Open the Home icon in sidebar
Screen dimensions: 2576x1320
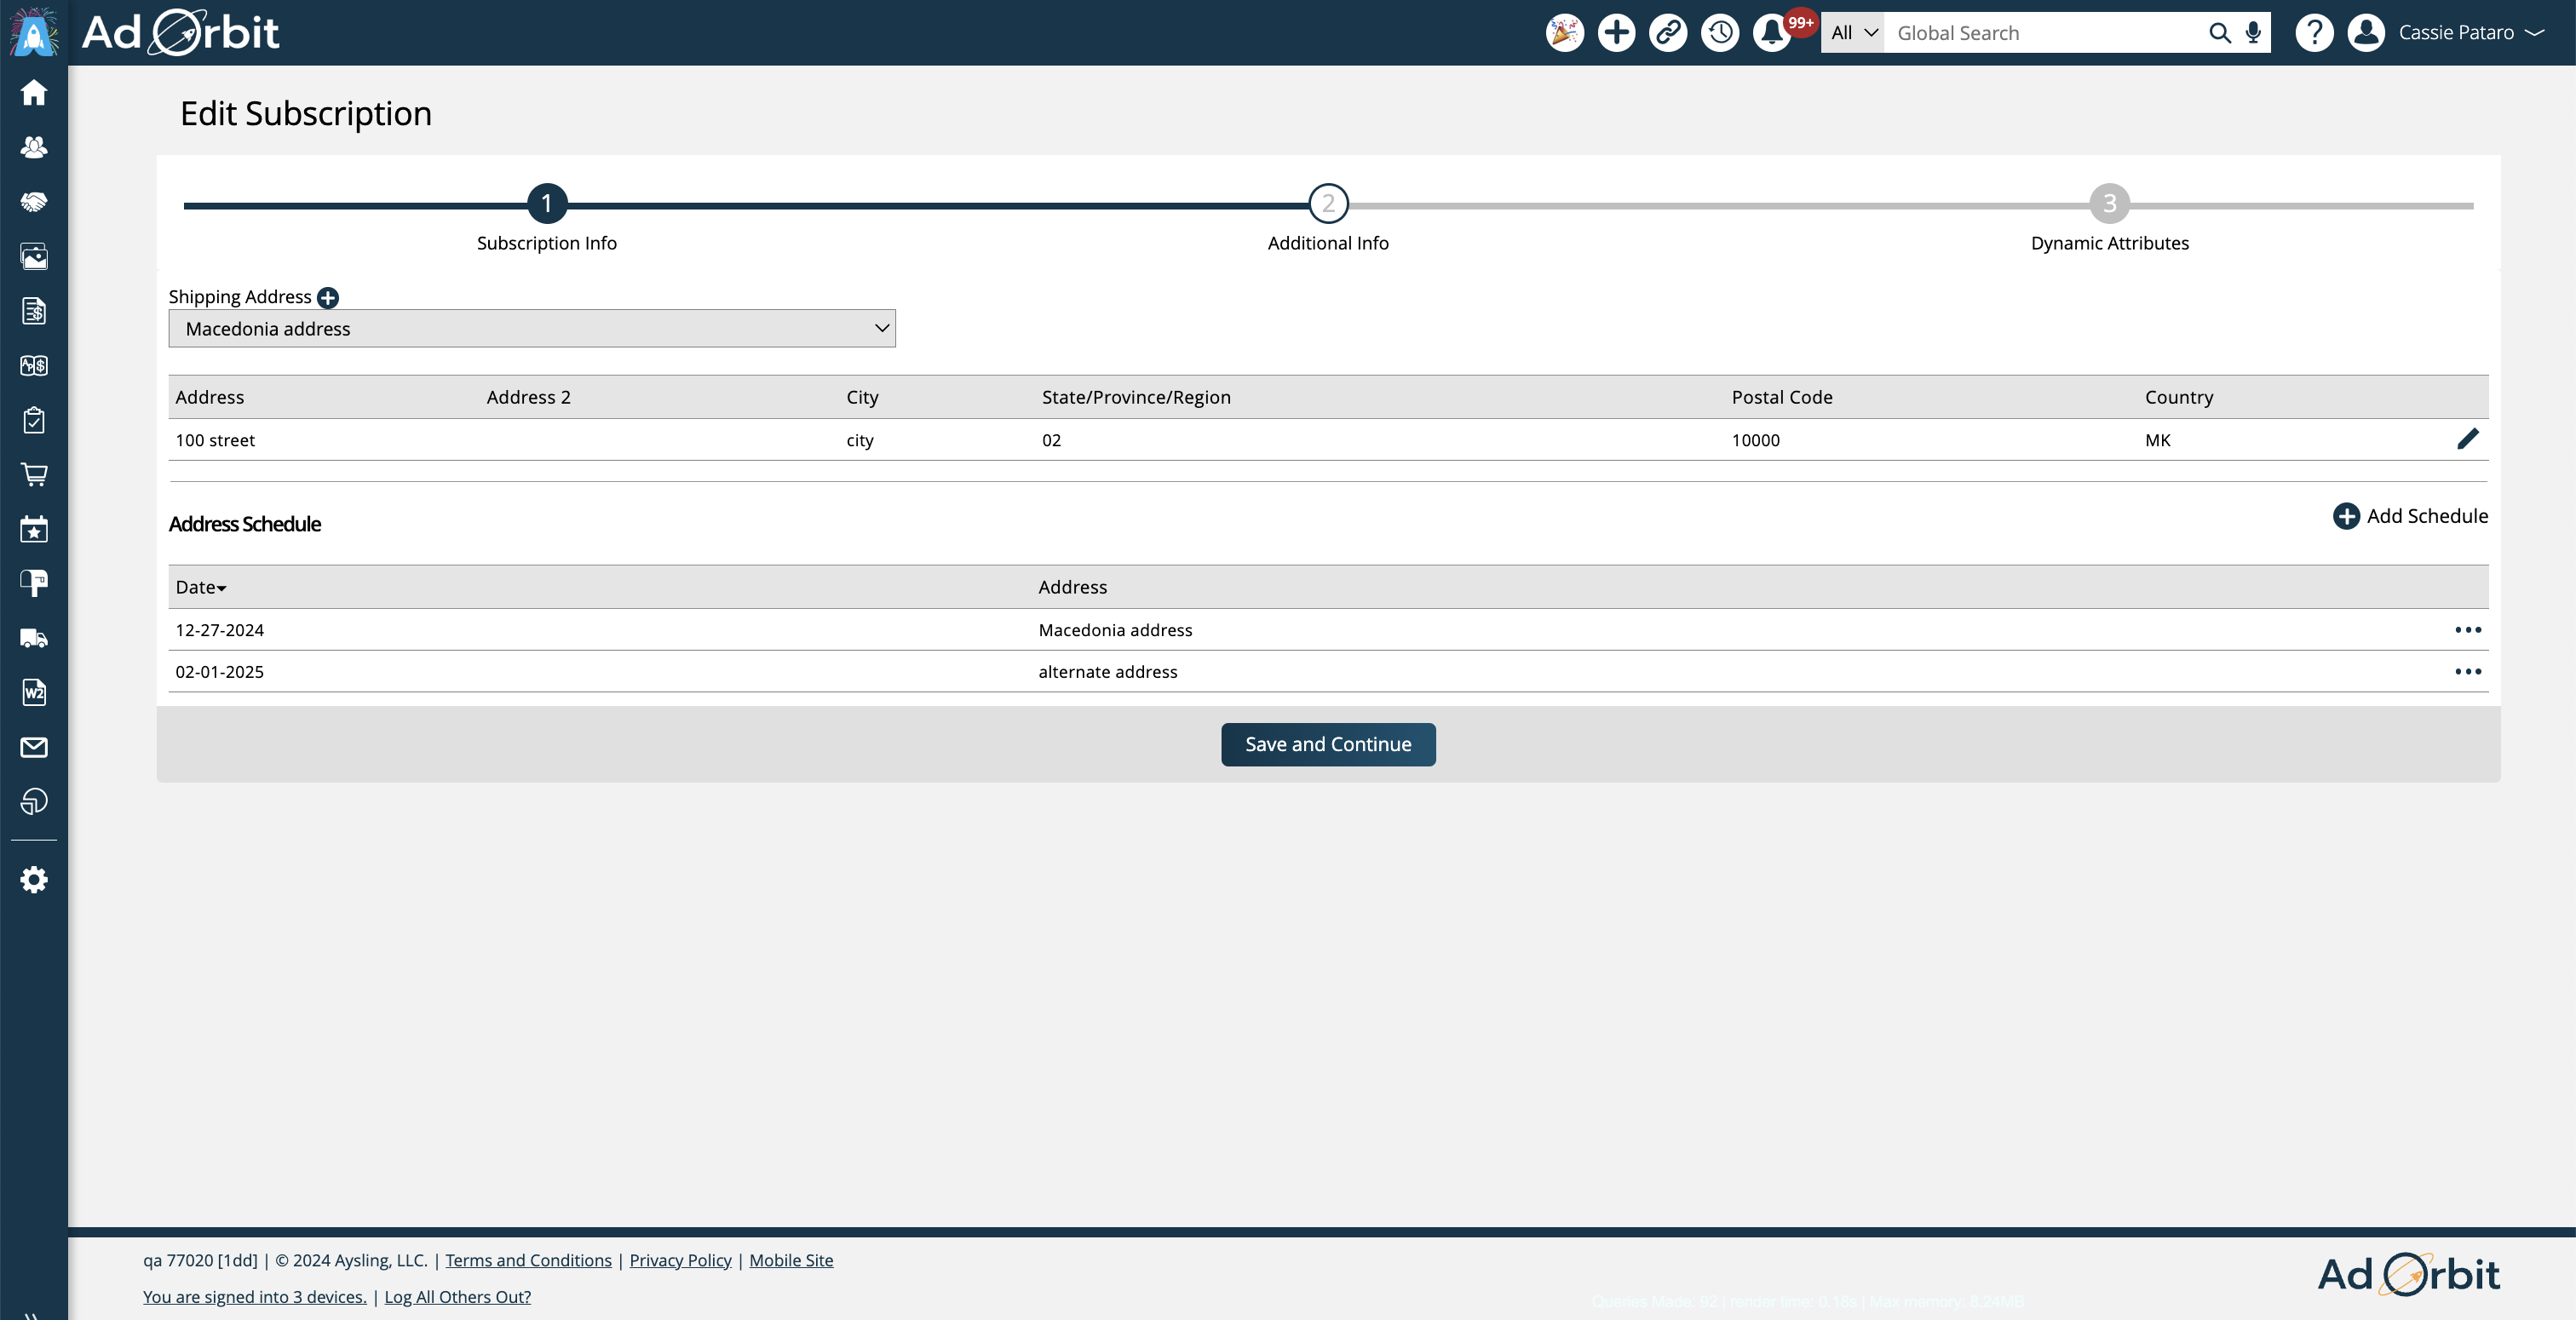(34, 93)
